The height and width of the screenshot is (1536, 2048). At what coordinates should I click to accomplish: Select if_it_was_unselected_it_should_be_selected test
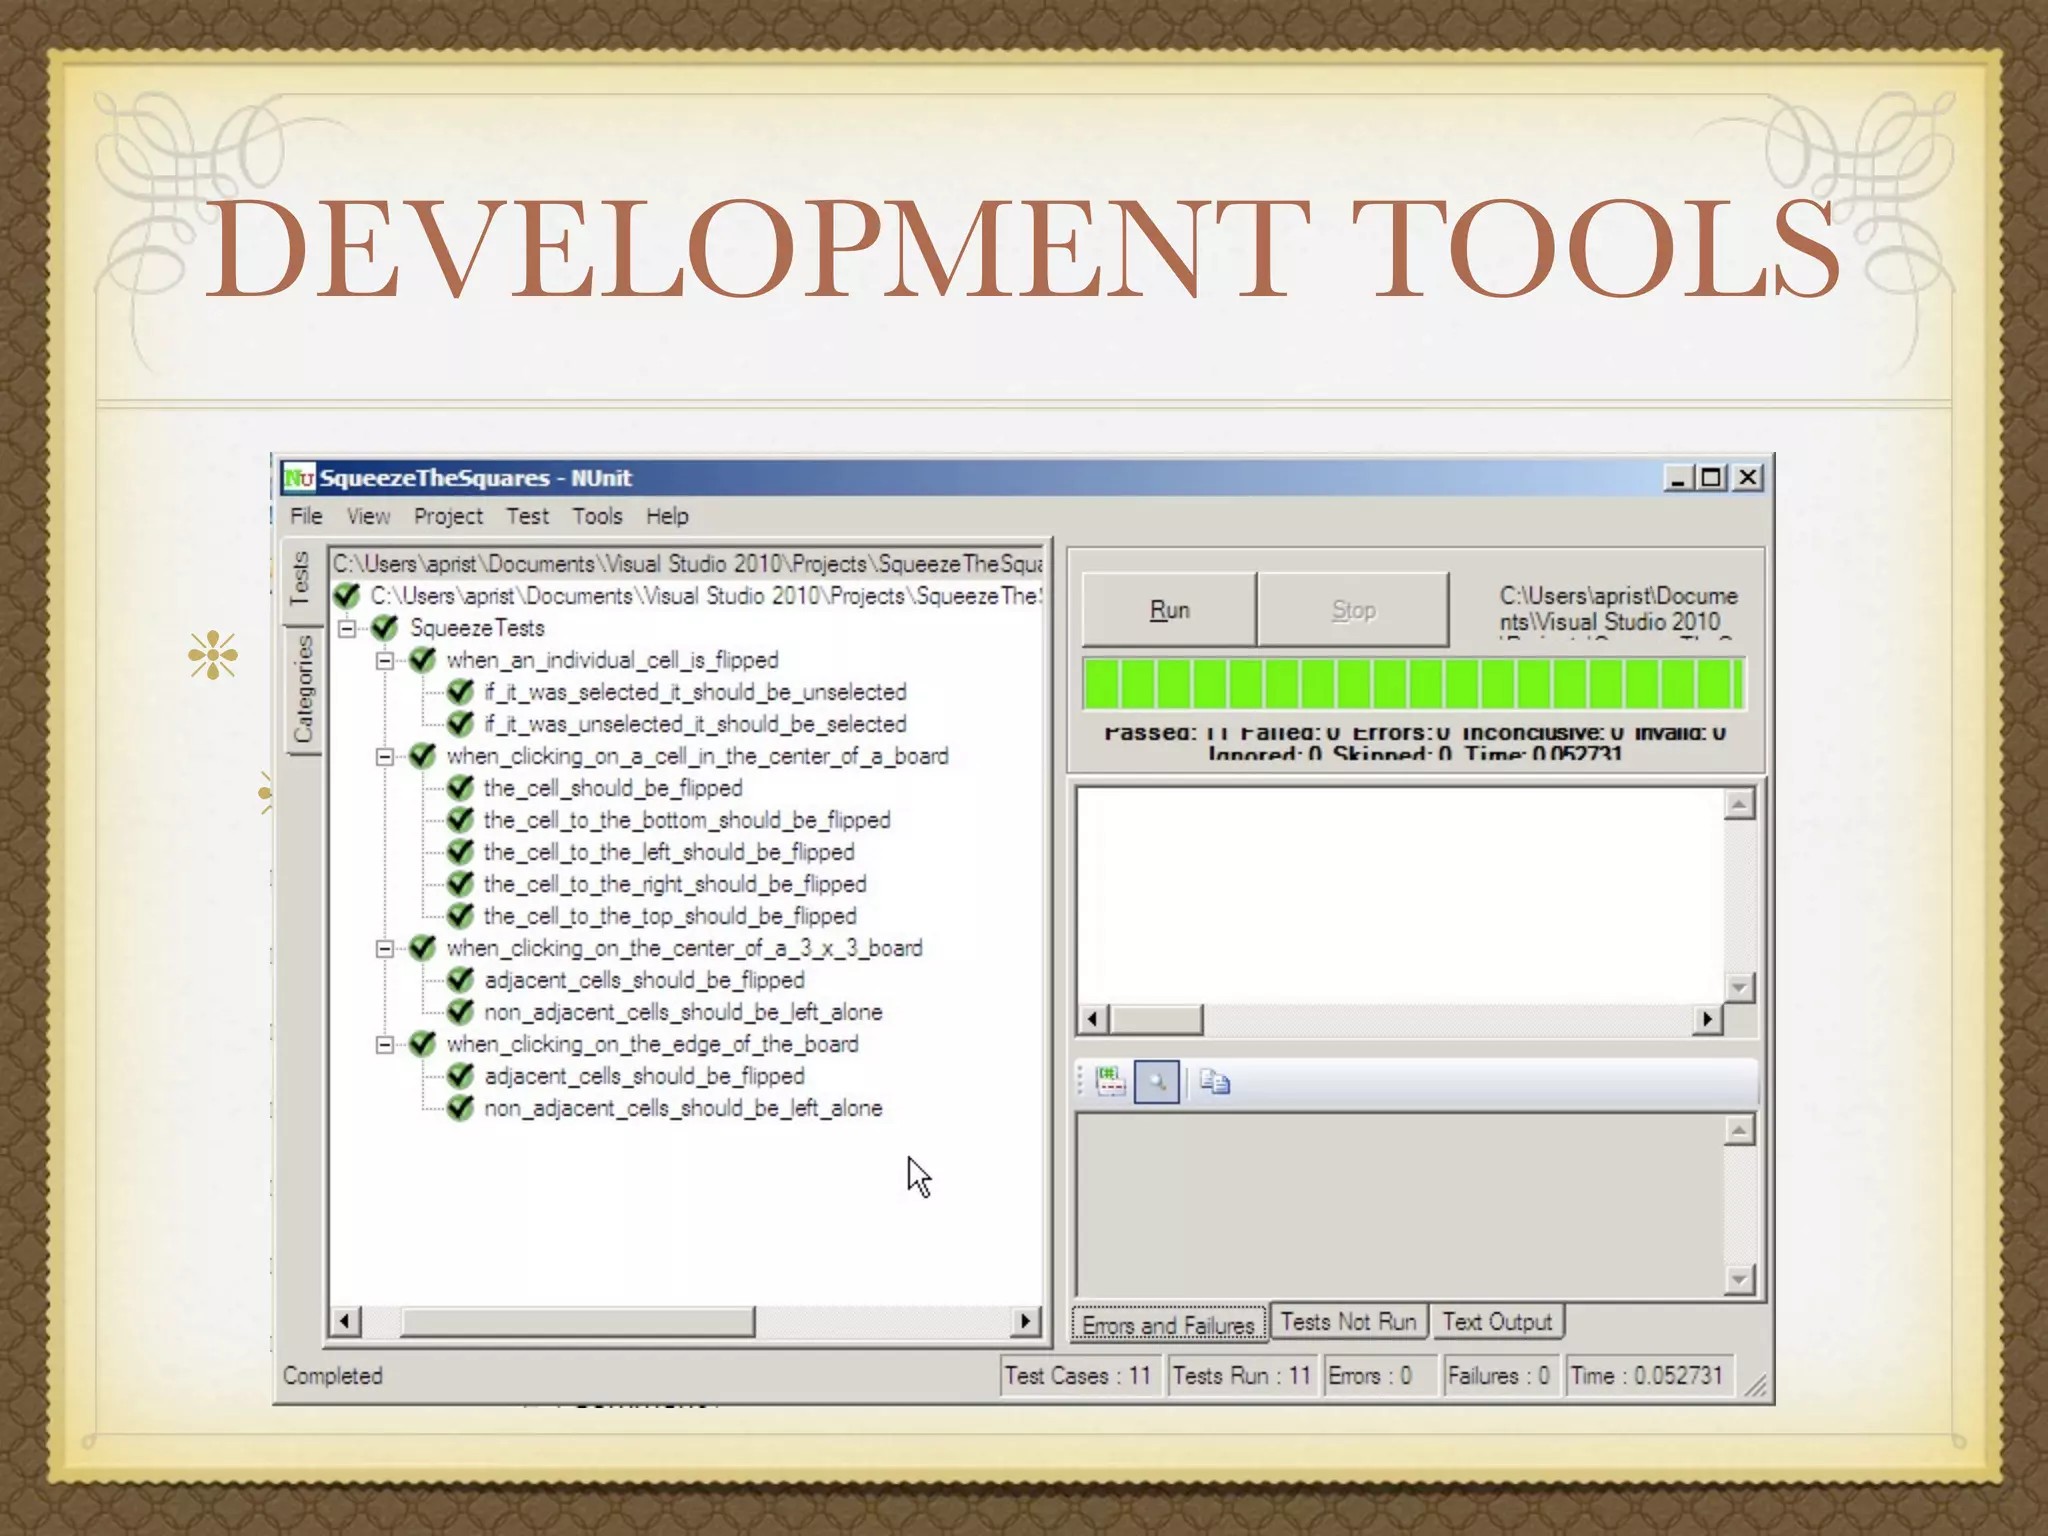click(x=695, y=724)
